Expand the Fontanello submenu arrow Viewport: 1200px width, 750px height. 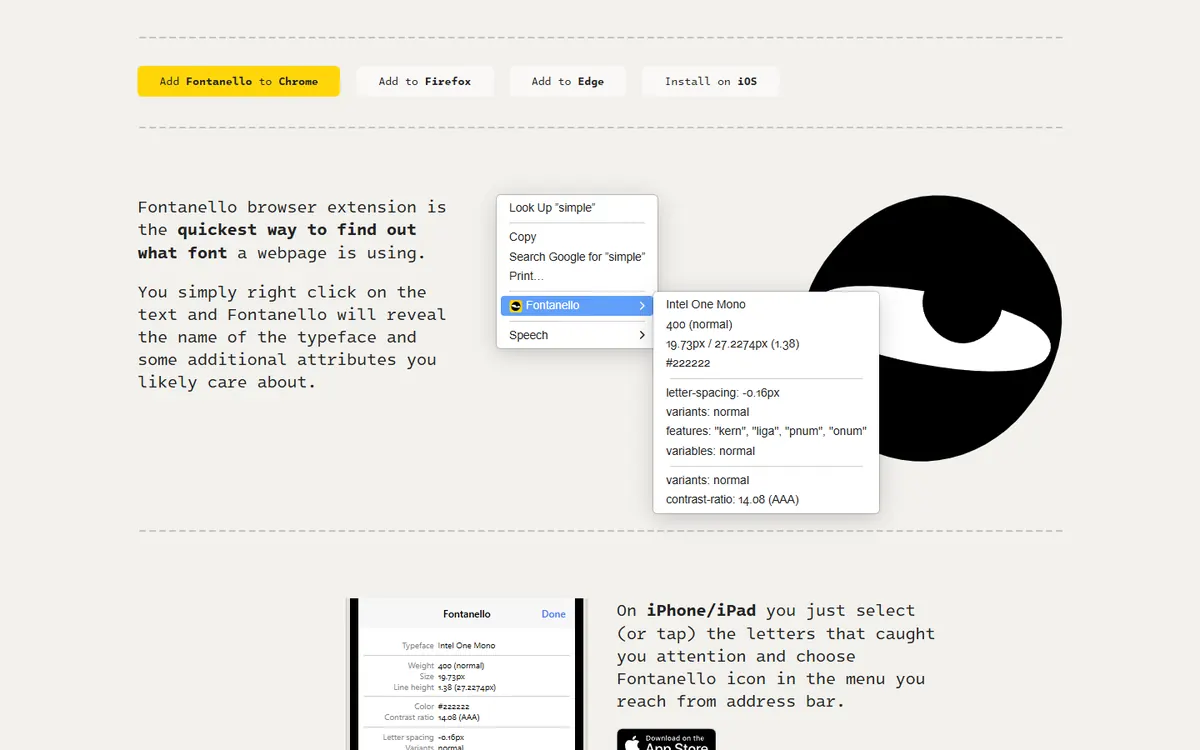click(x=642, y=306)
